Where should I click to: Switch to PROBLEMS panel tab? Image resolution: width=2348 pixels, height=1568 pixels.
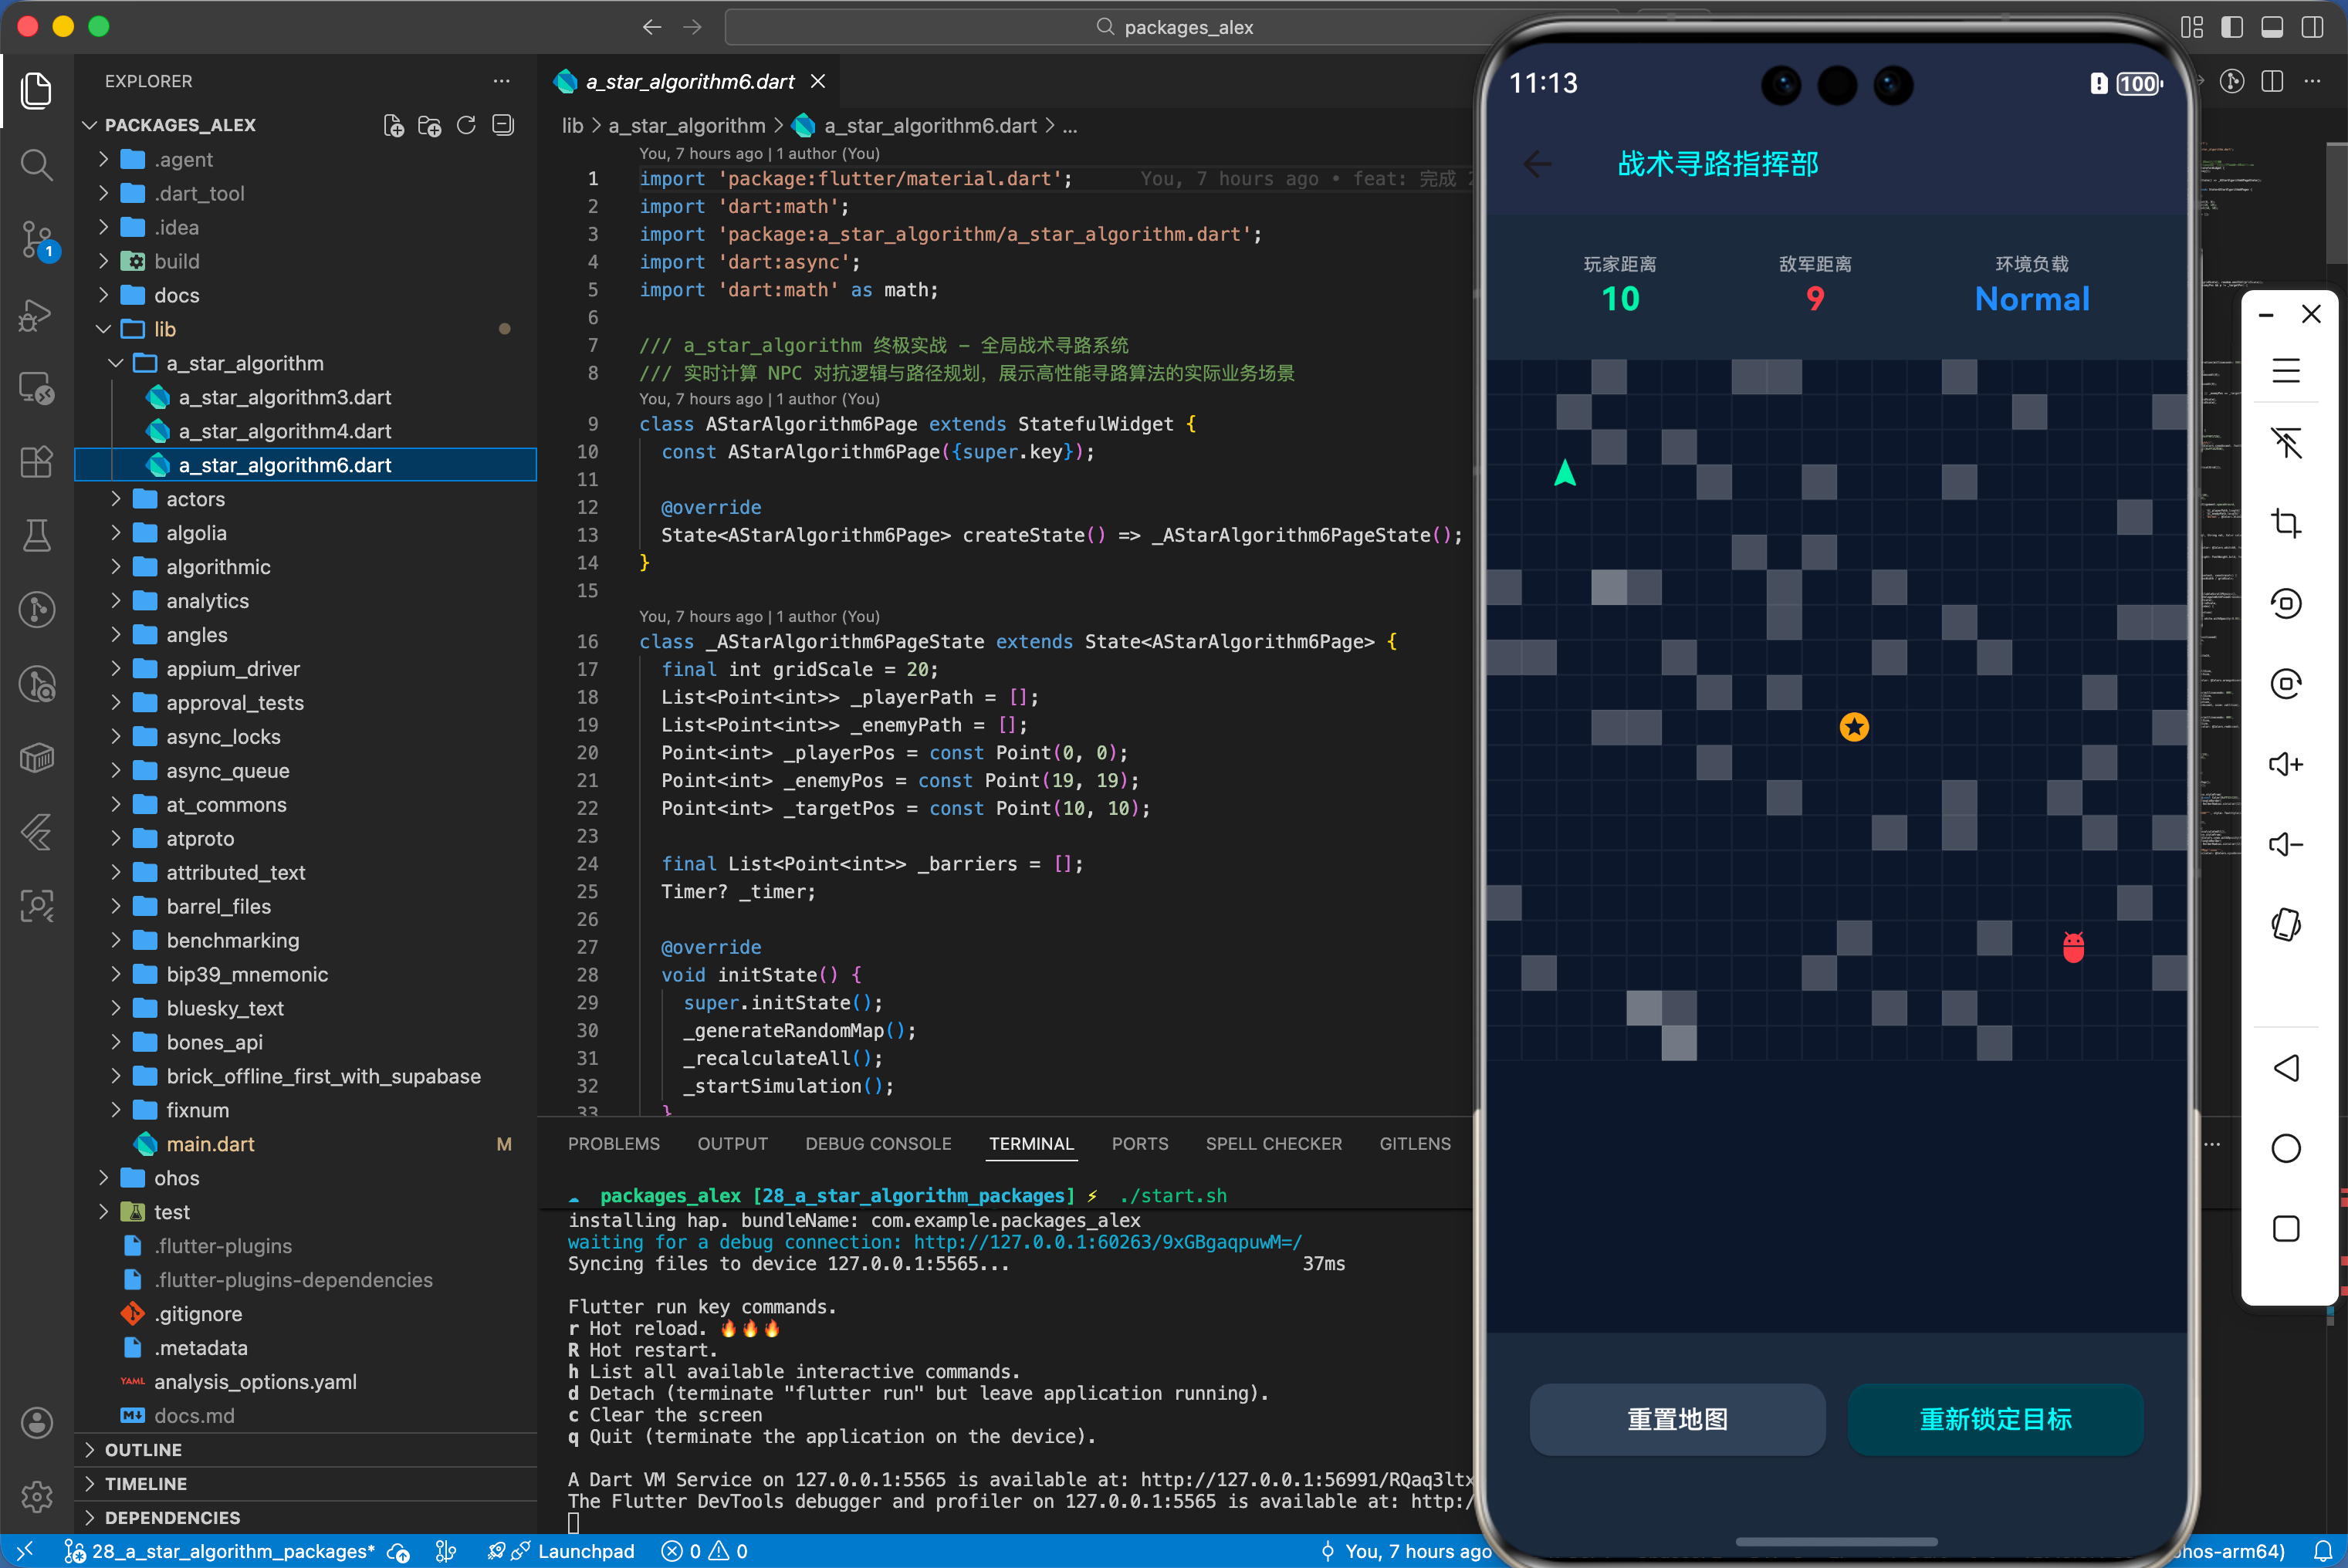(x=613, y=1144)
